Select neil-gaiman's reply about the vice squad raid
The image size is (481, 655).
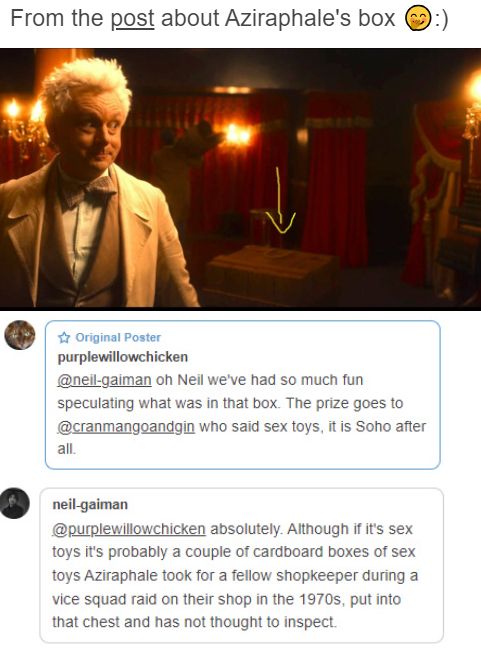[x=234, y=575]
